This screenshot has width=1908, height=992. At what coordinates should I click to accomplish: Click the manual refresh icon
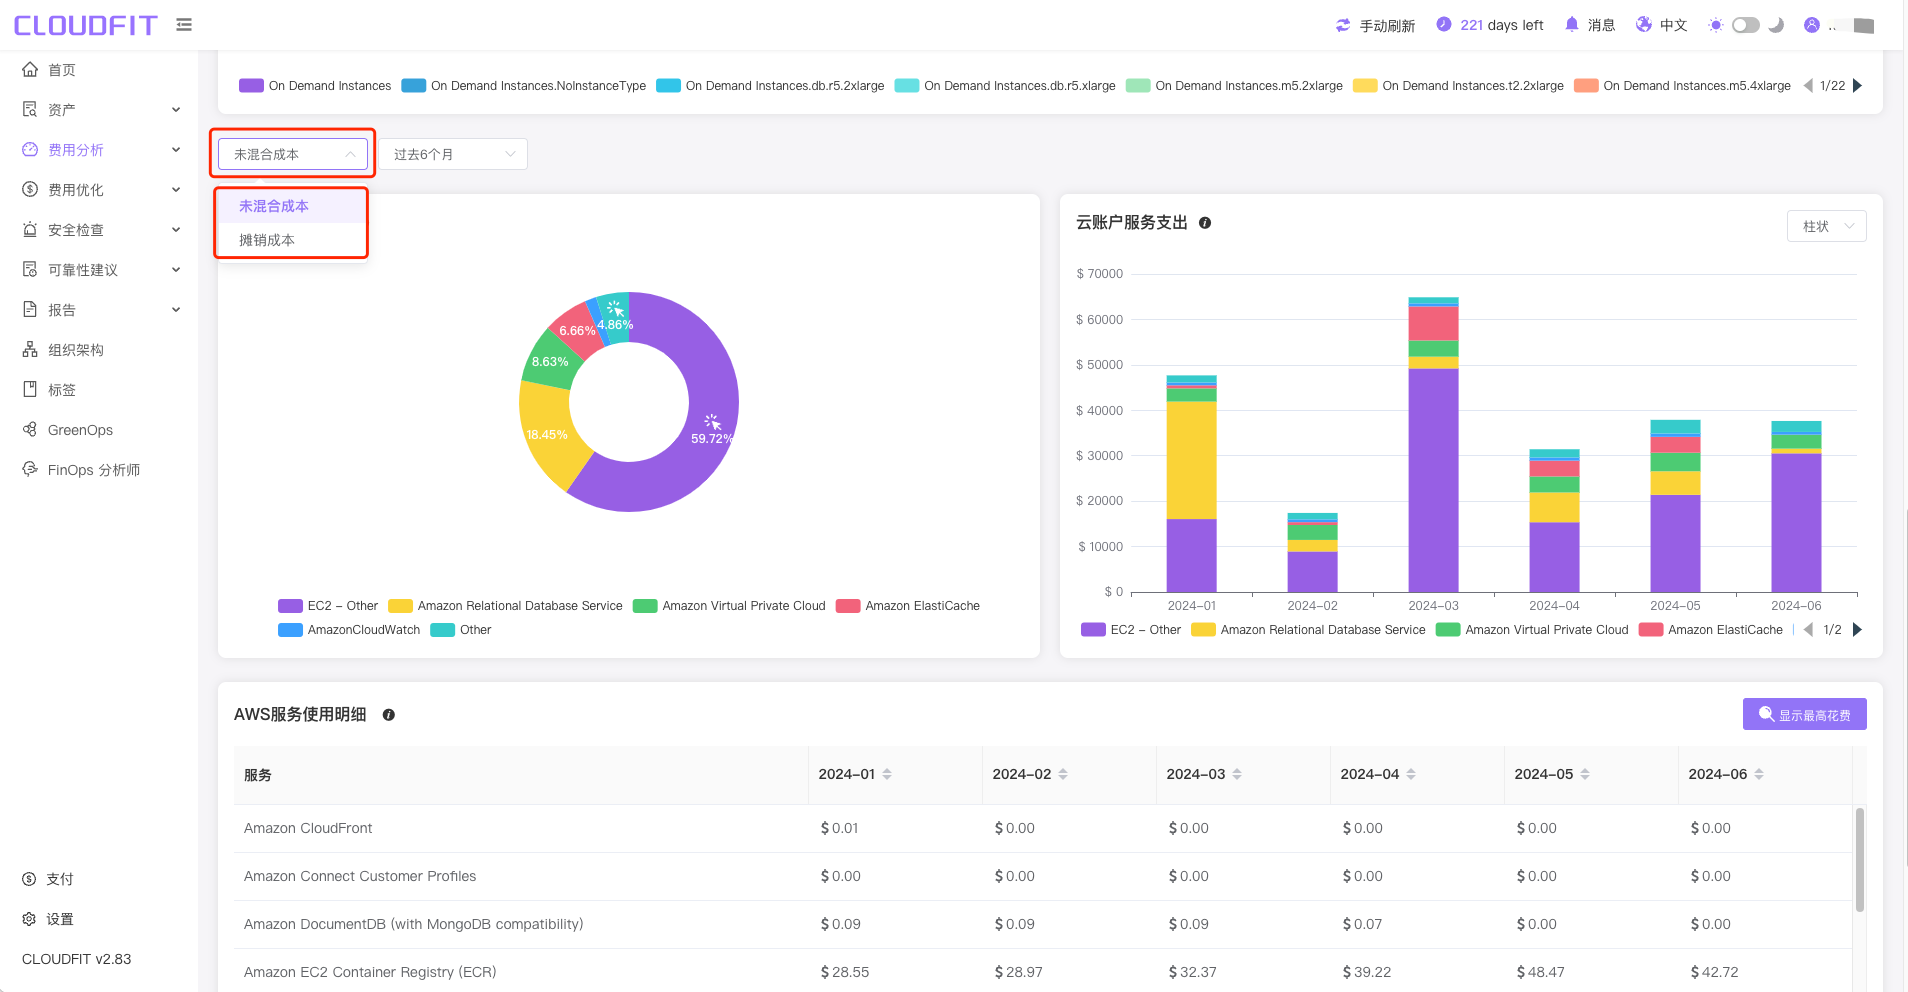(x=1343, y=25)
